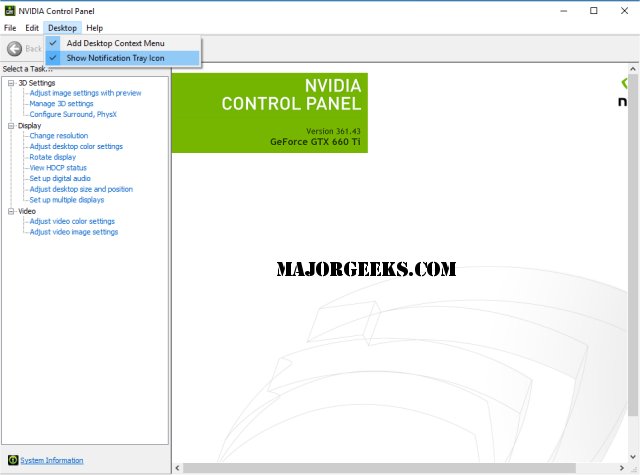Screen dimensions: 640x475
Task: Select View HDCP status
Action: [x=58, y=168]
